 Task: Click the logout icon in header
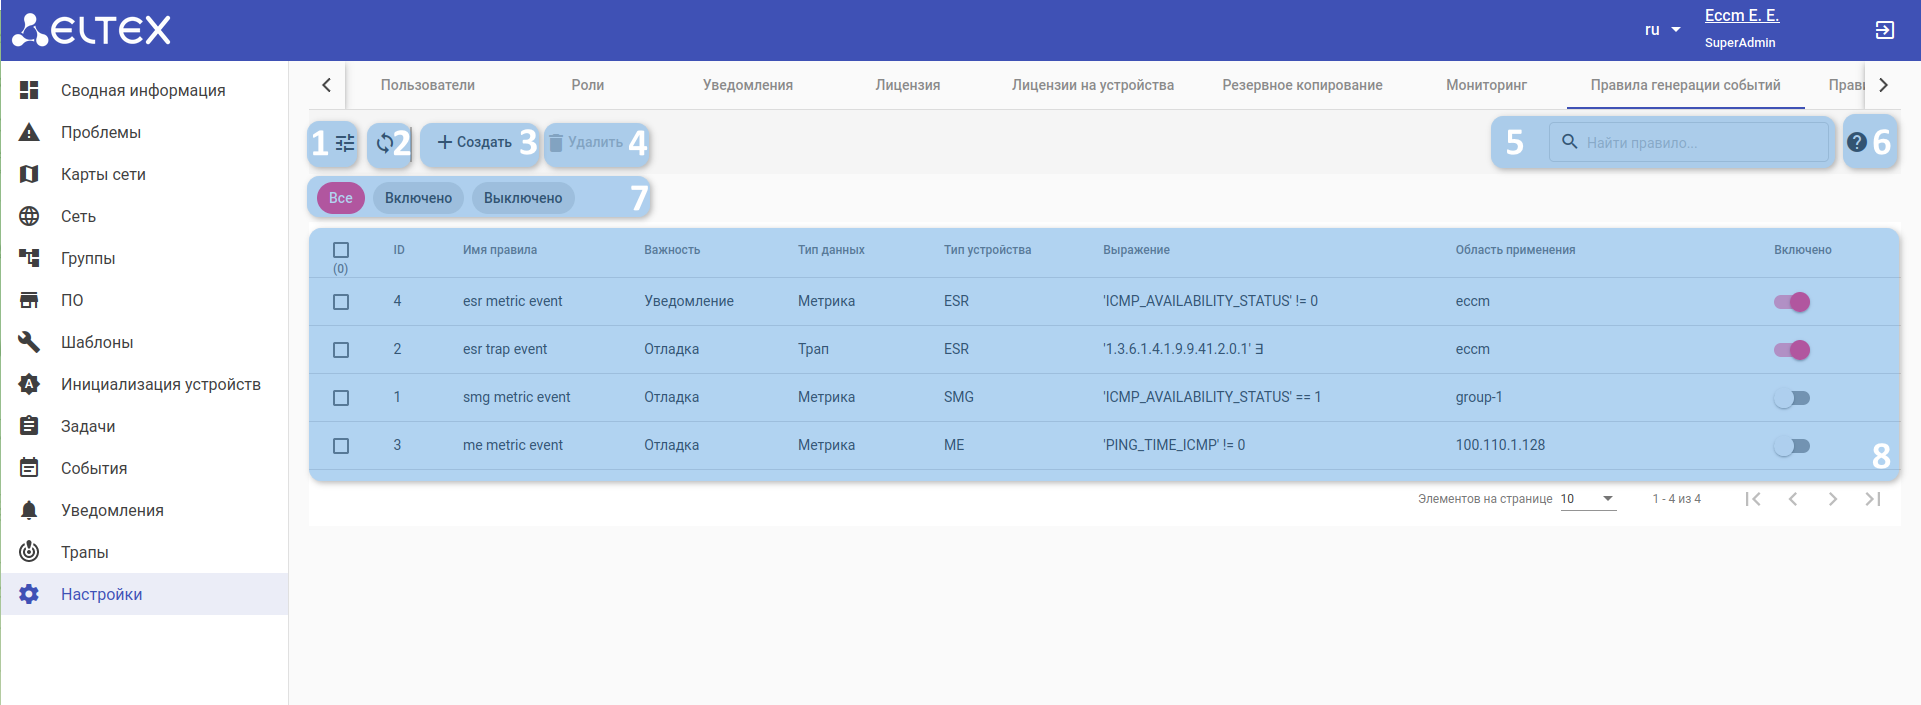tap(1884, 30)
